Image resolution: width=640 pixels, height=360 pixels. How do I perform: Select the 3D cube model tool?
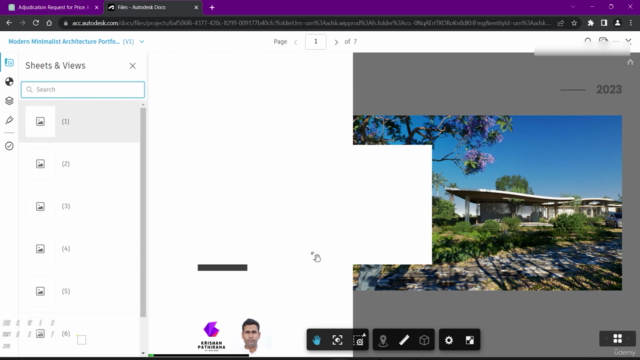pyautogui.click(x=424, y=340)
